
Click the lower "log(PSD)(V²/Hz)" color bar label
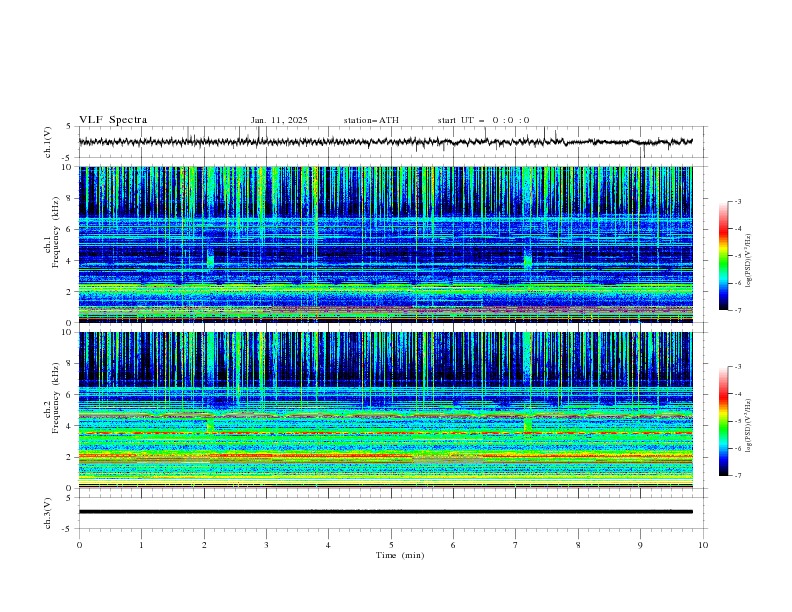point(749,425)
